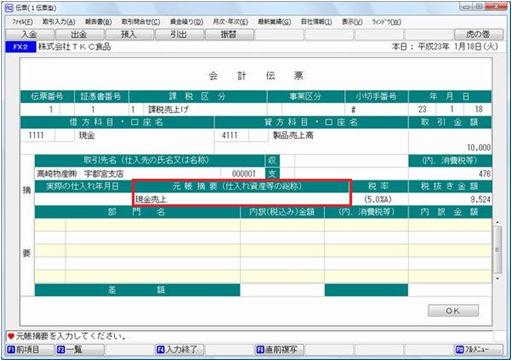Viewport: 512px width, 361px height.
Task: Click the 小切手番号 field with # symbol
Action: click(377, 109)
